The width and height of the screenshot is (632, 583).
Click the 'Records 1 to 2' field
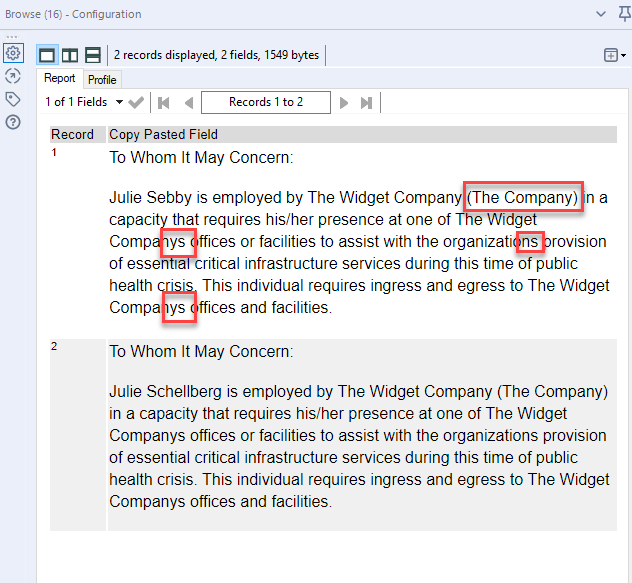click(x=266, y=102)
